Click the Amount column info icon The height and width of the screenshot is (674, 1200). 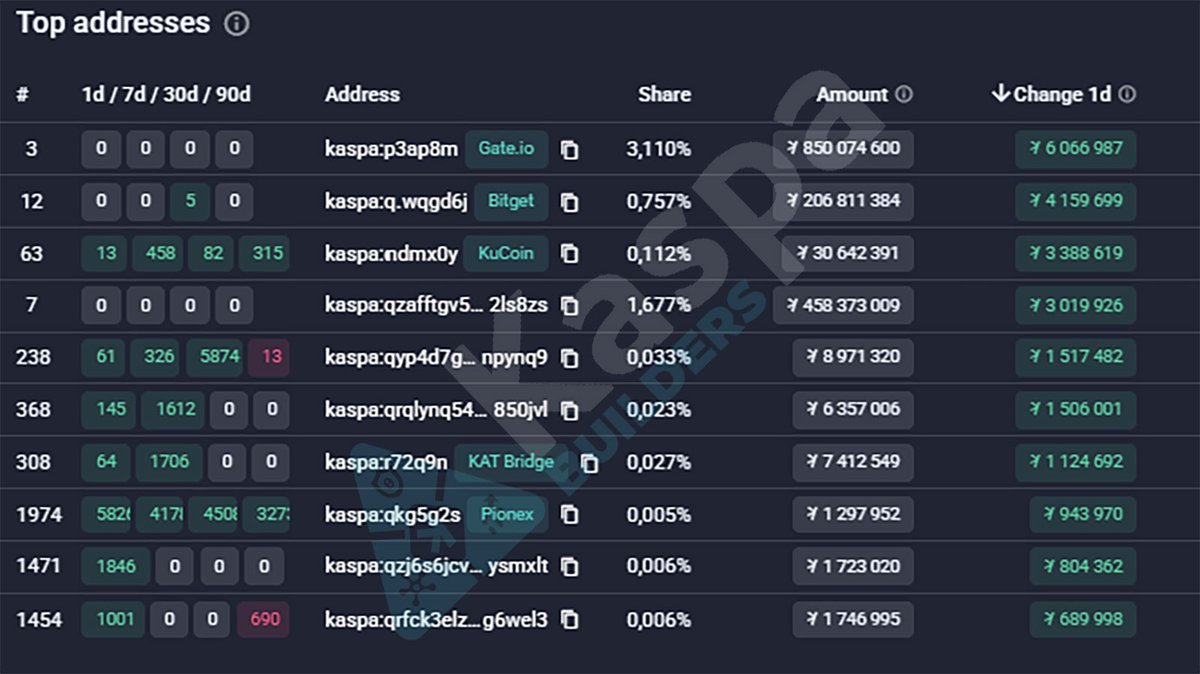904,94
